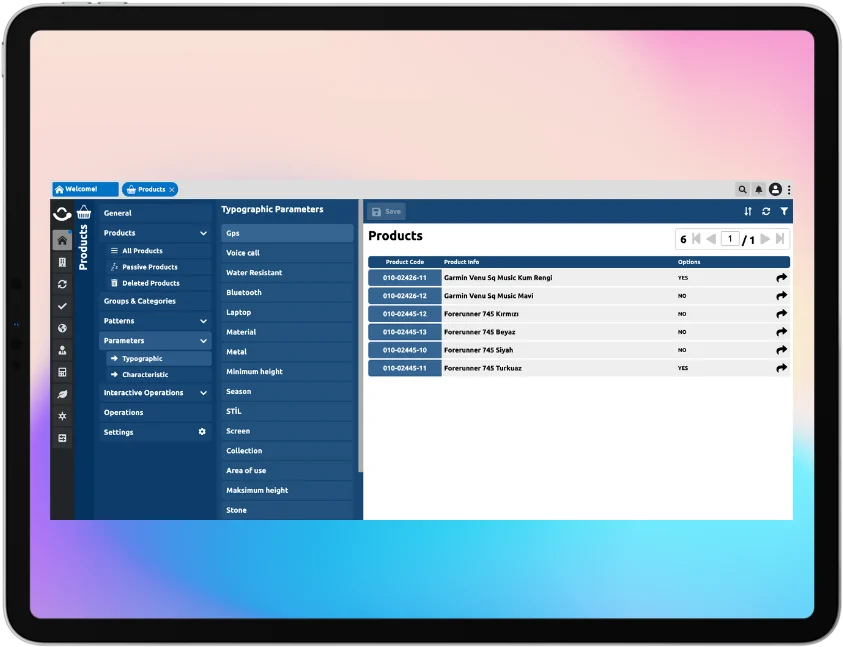The width and height of the screenshot is (843, 647).
Task: Expand the Interactive Operations chevron
Action: click(x=203, y=393)
